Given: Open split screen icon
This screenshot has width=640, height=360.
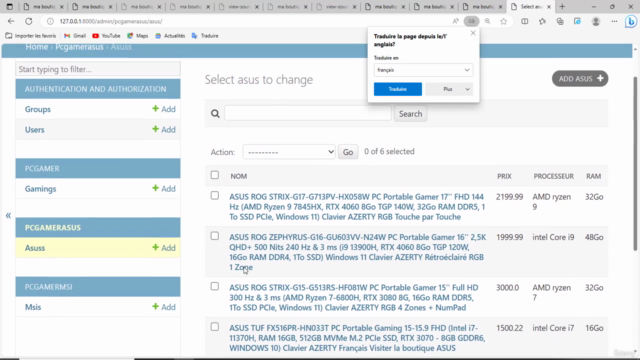Looking at the screenshot, I should (524, 21).
